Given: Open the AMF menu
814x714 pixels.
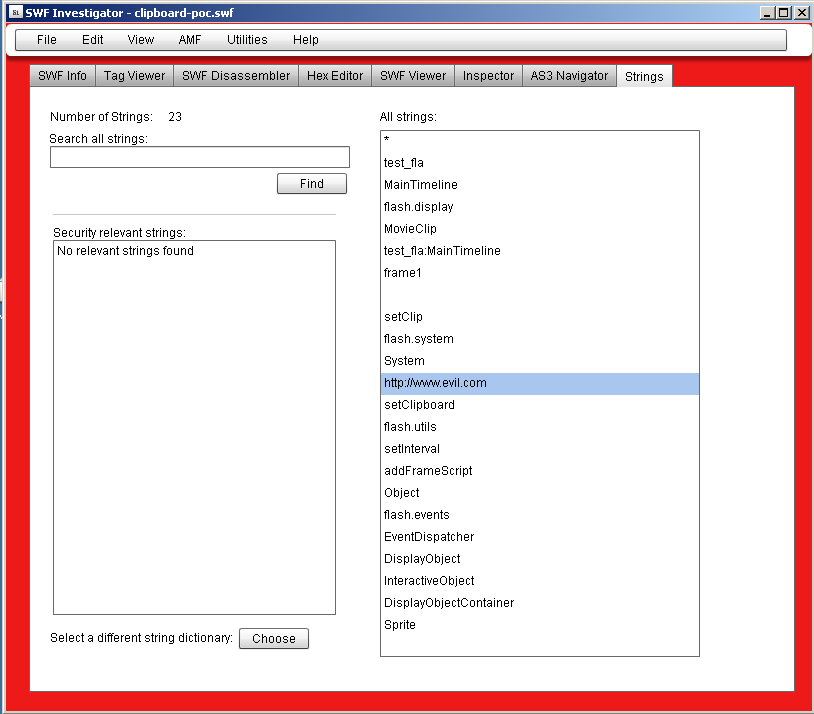Looking at the screenshot, I should click(190, 40).
